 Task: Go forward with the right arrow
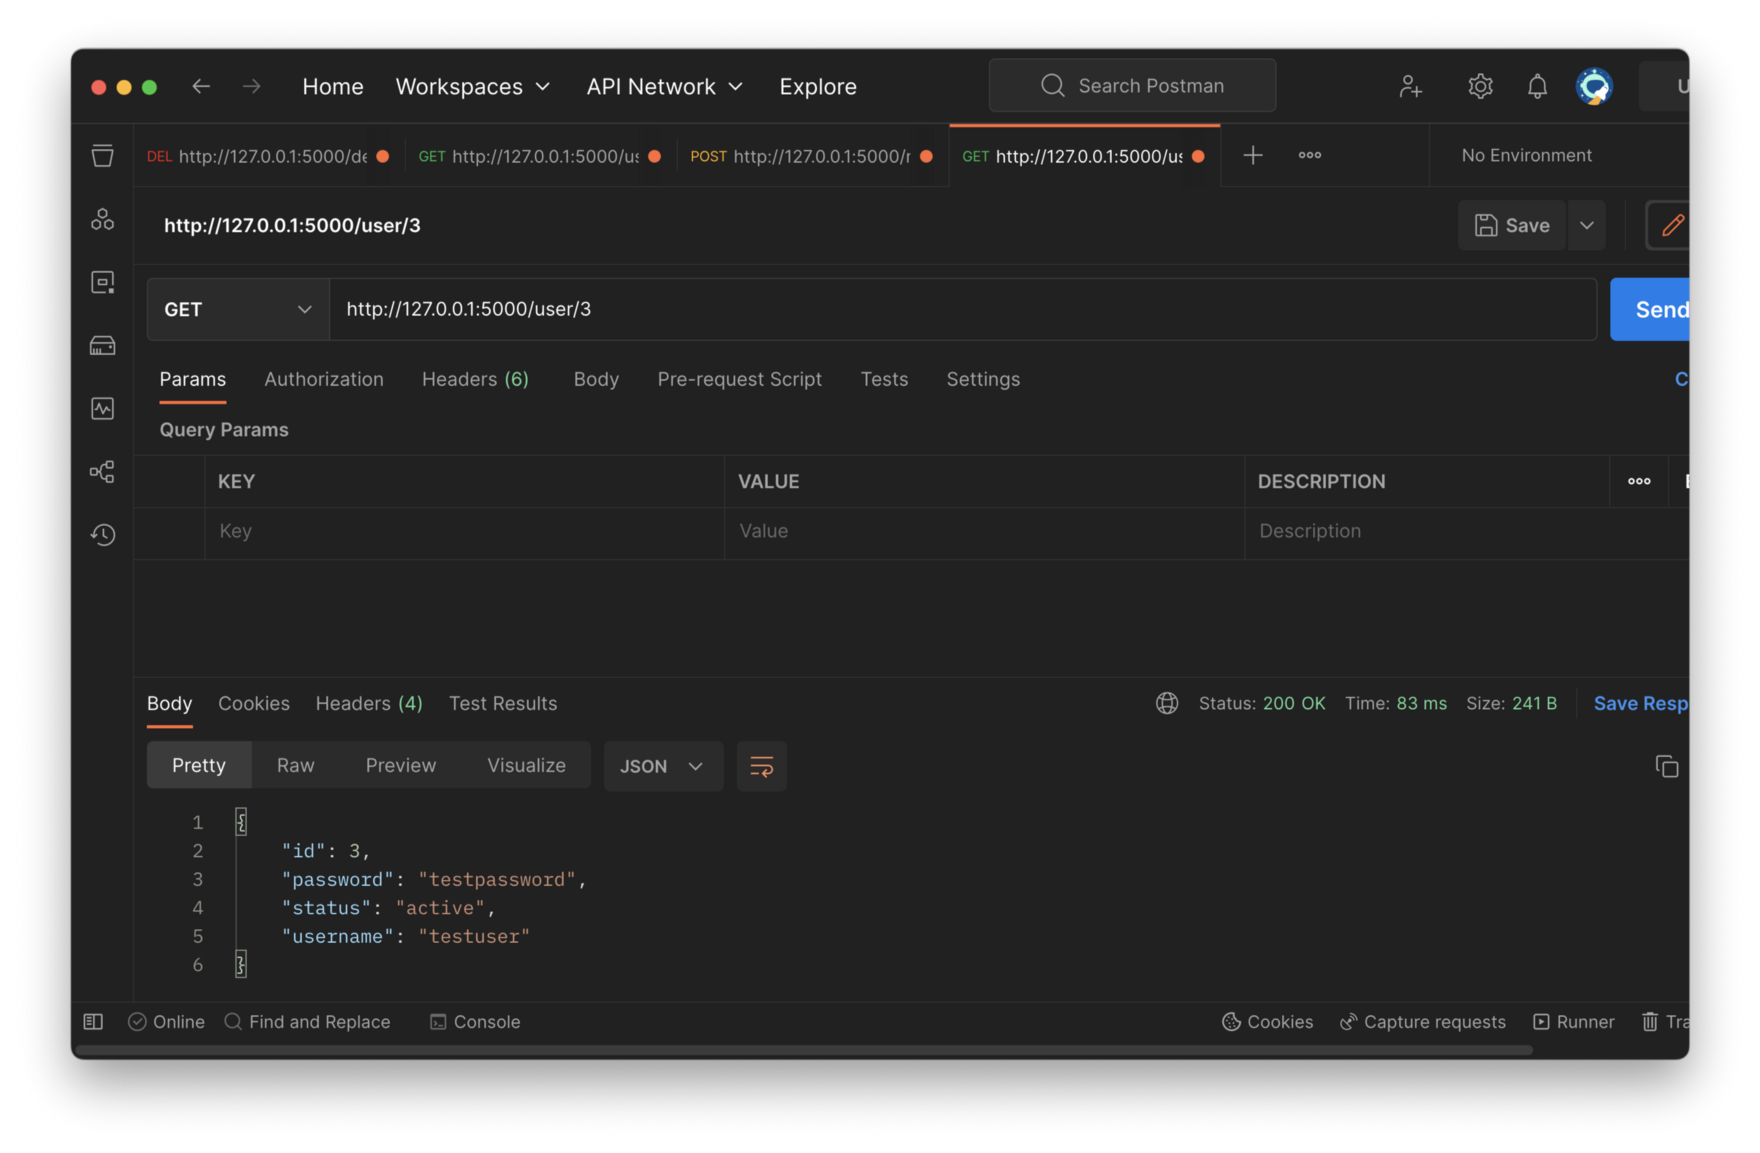[251, 86]
